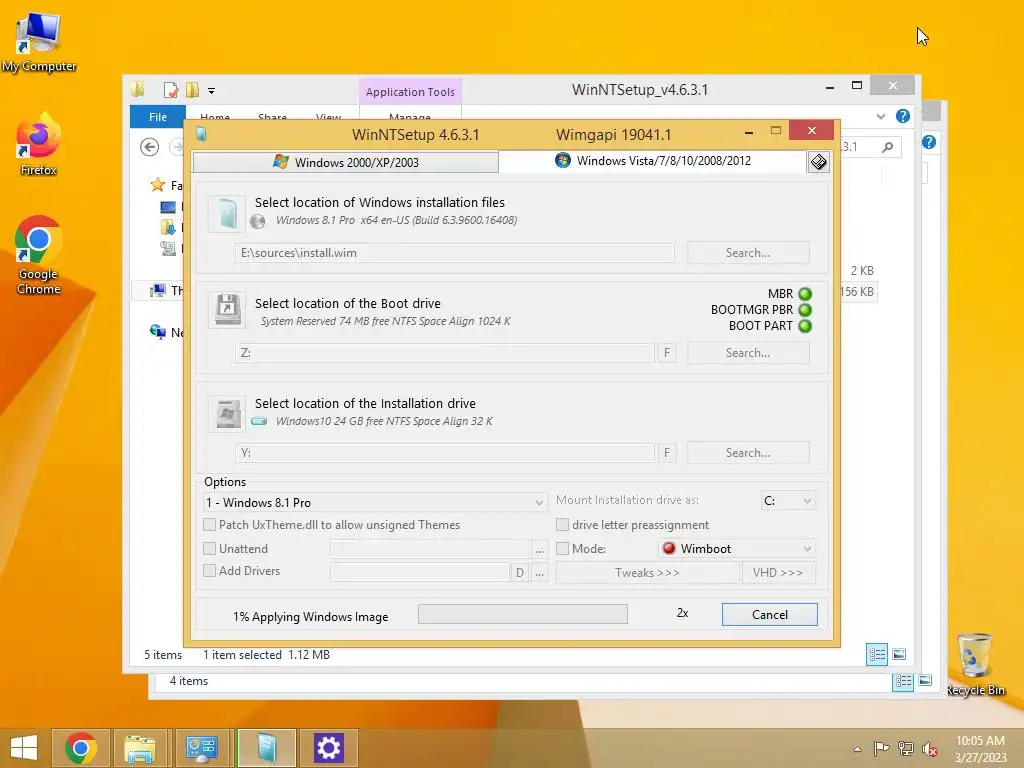Image resolution: width=1024 pixels, height=768 pixels.
Task: Cancel applying the Windows image
Action: 769,615
